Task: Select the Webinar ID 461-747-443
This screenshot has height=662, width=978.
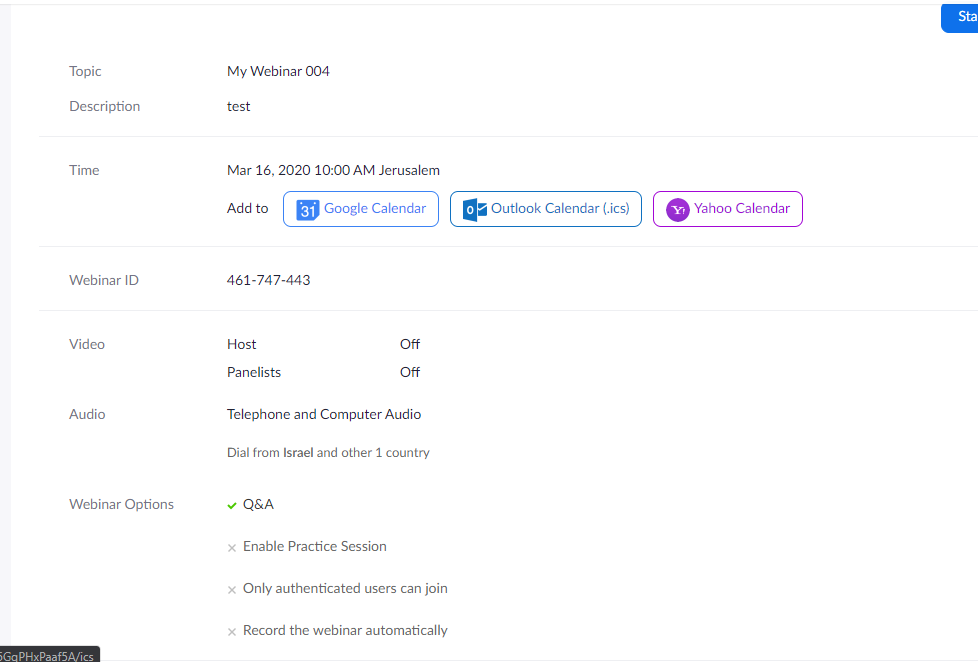Action: [268, 280]
